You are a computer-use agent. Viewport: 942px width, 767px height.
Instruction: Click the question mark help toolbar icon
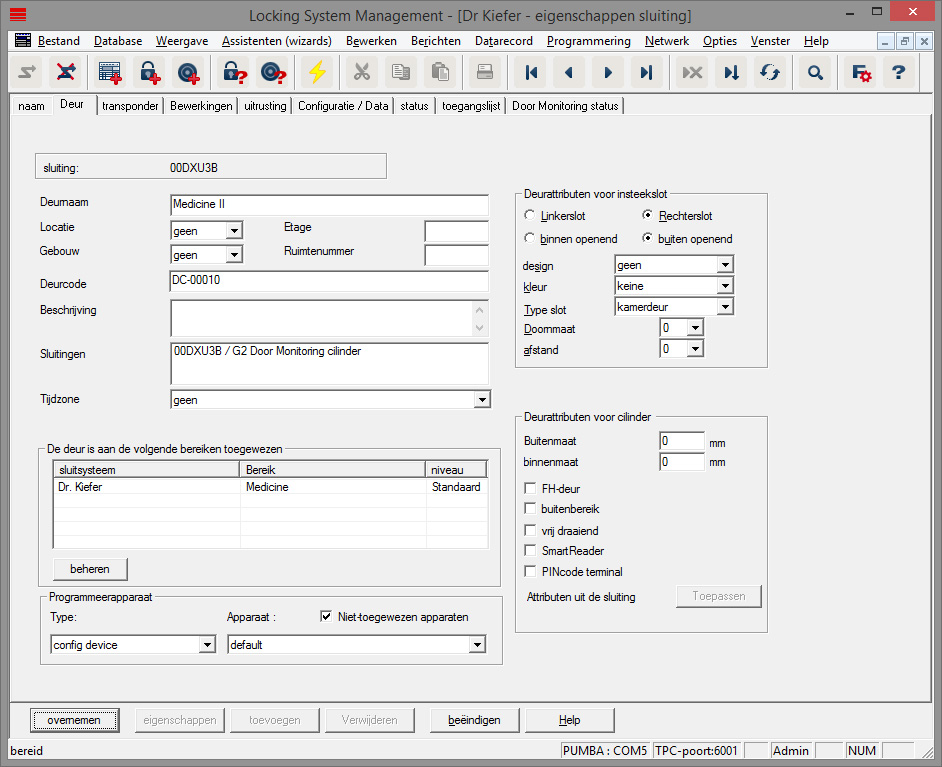[x=898, y=72]
